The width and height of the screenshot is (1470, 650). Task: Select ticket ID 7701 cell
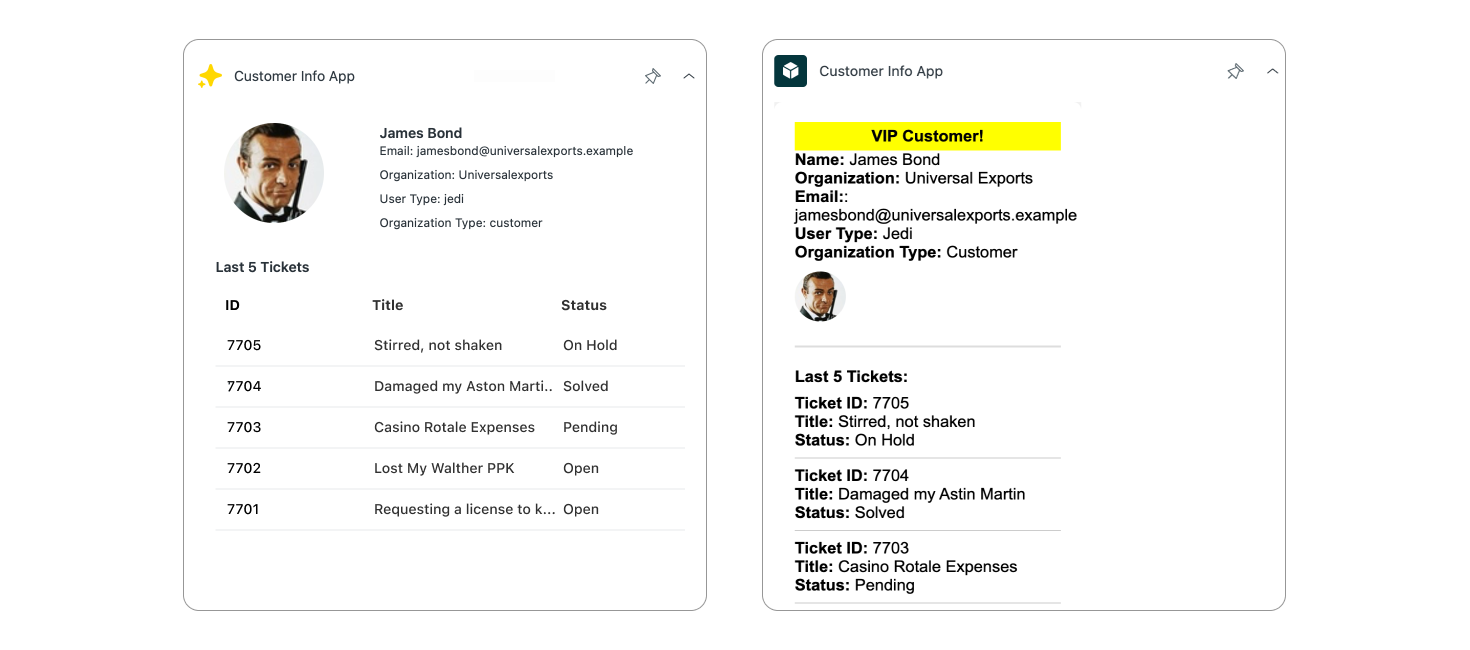[x=243, y=509]
